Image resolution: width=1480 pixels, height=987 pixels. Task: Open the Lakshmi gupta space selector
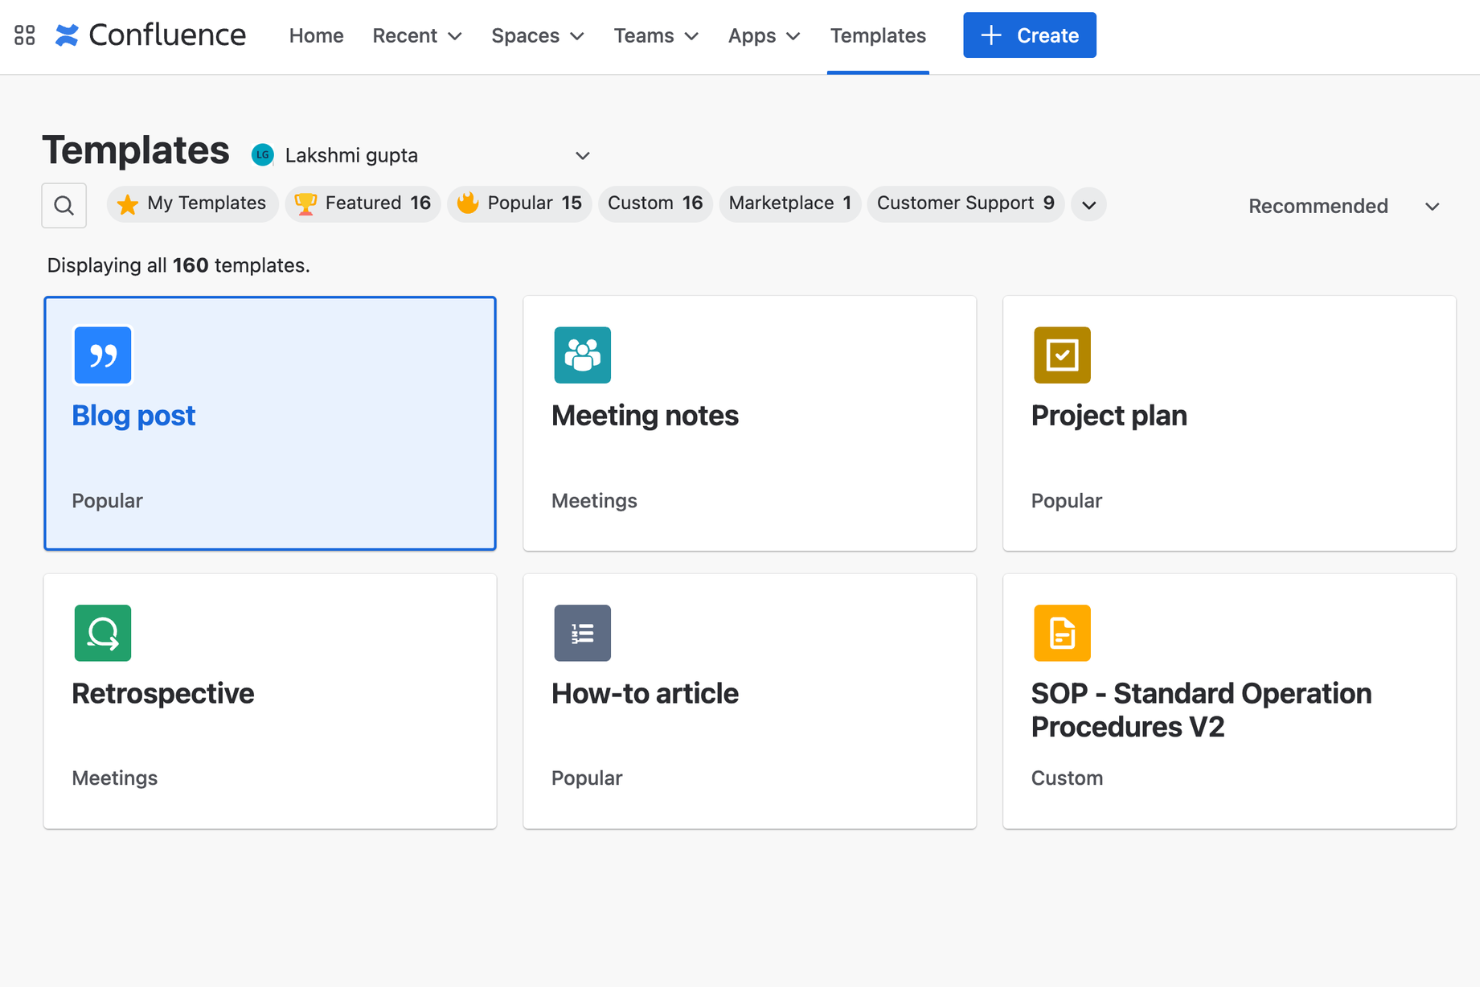[x=421, y=155]
